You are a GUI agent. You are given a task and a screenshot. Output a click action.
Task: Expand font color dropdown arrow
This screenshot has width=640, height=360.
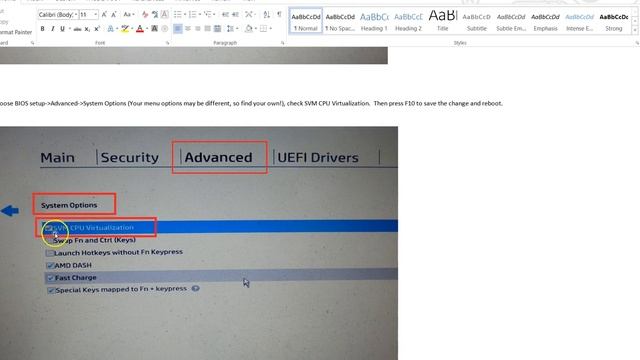point(147,29)
